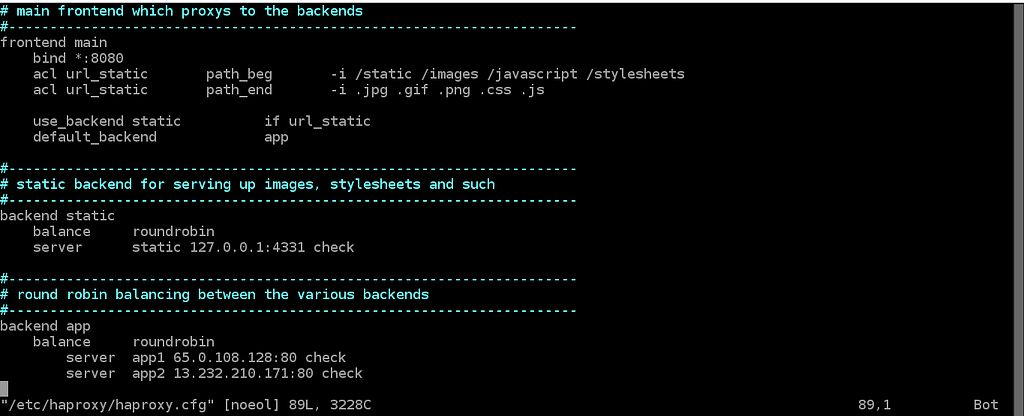Click the cursor block on last line
The height and width of the screenshot is (416, 1024).
point(4,389)
